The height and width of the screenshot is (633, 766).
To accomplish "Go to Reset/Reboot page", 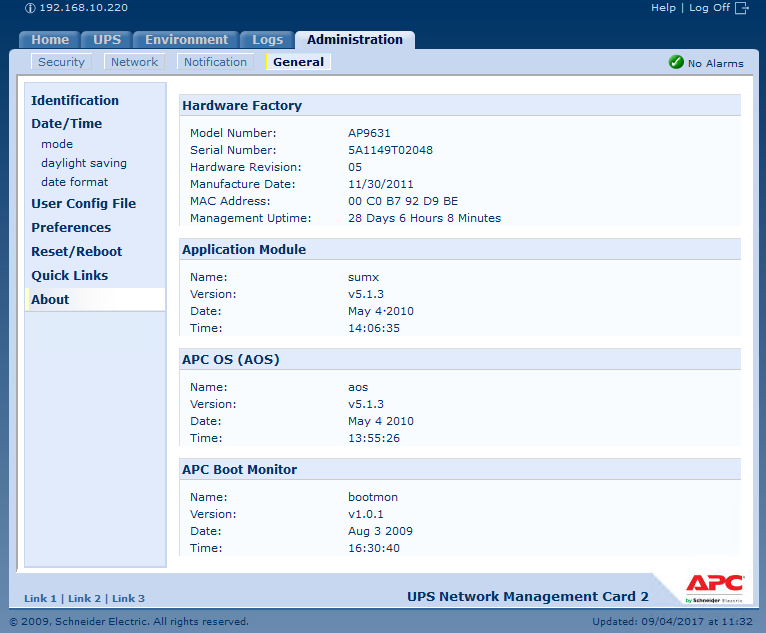I will pyautogui.click(x=76, y=251).
